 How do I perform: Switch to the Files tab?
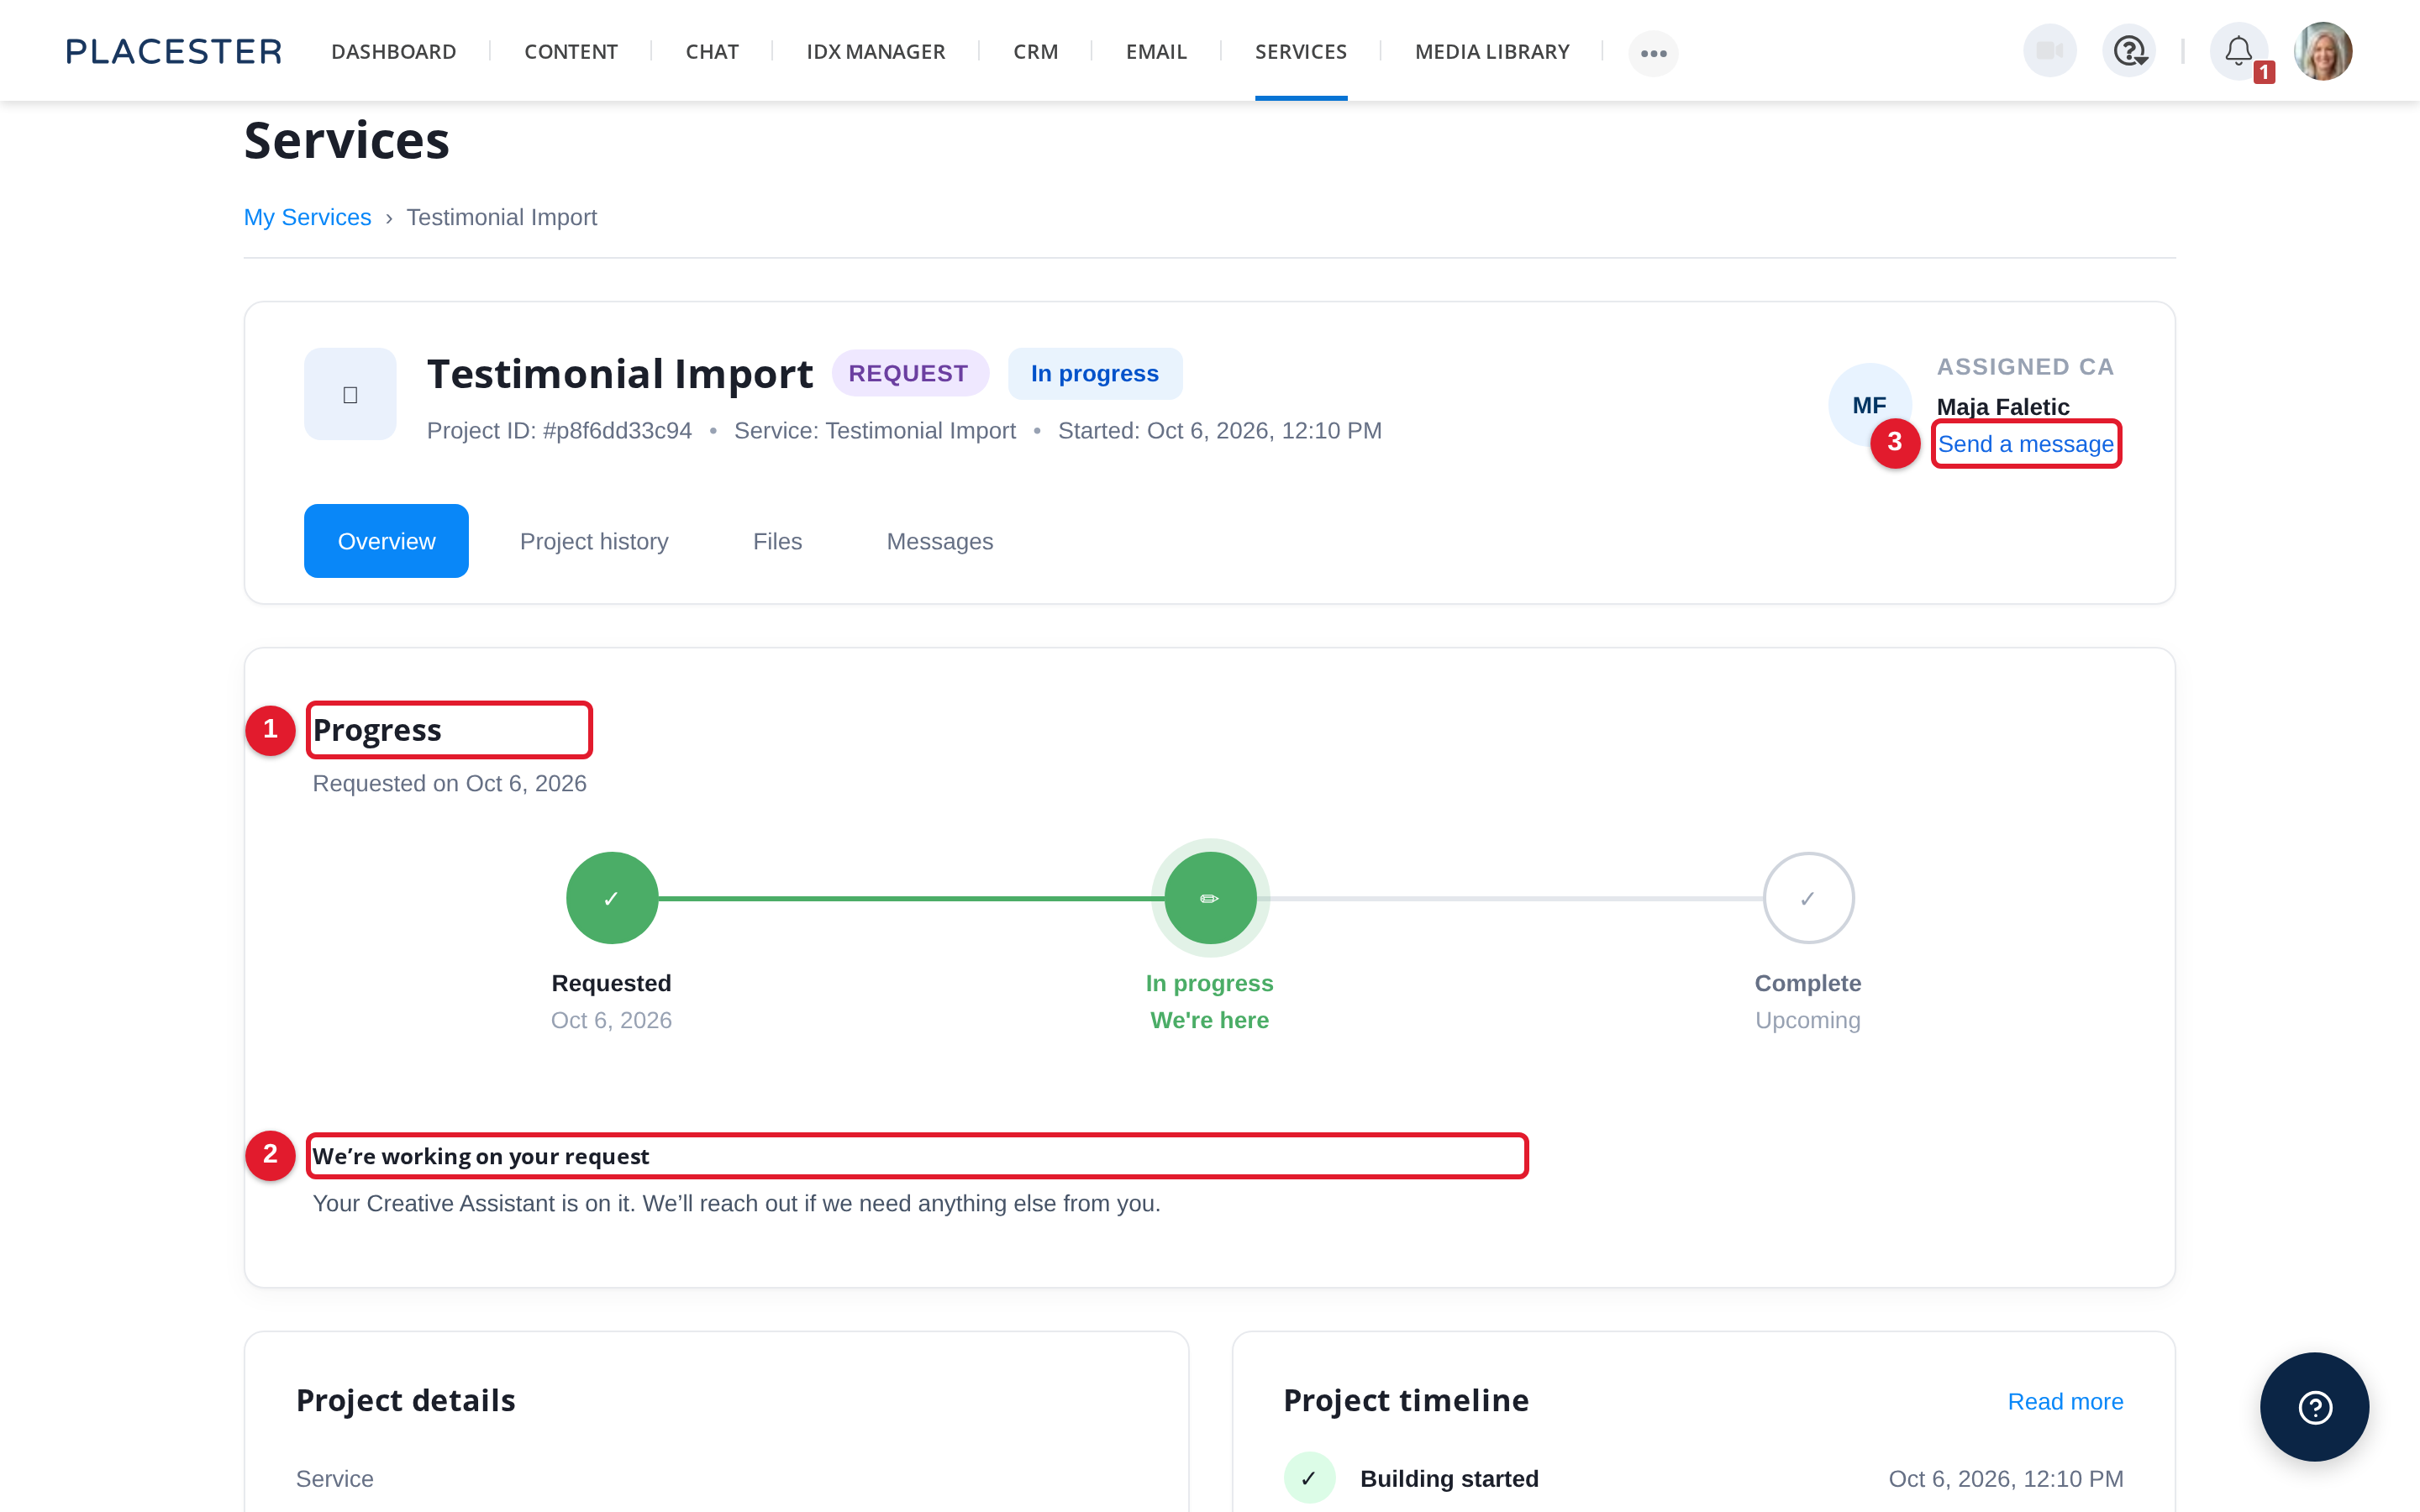(777, 541)
